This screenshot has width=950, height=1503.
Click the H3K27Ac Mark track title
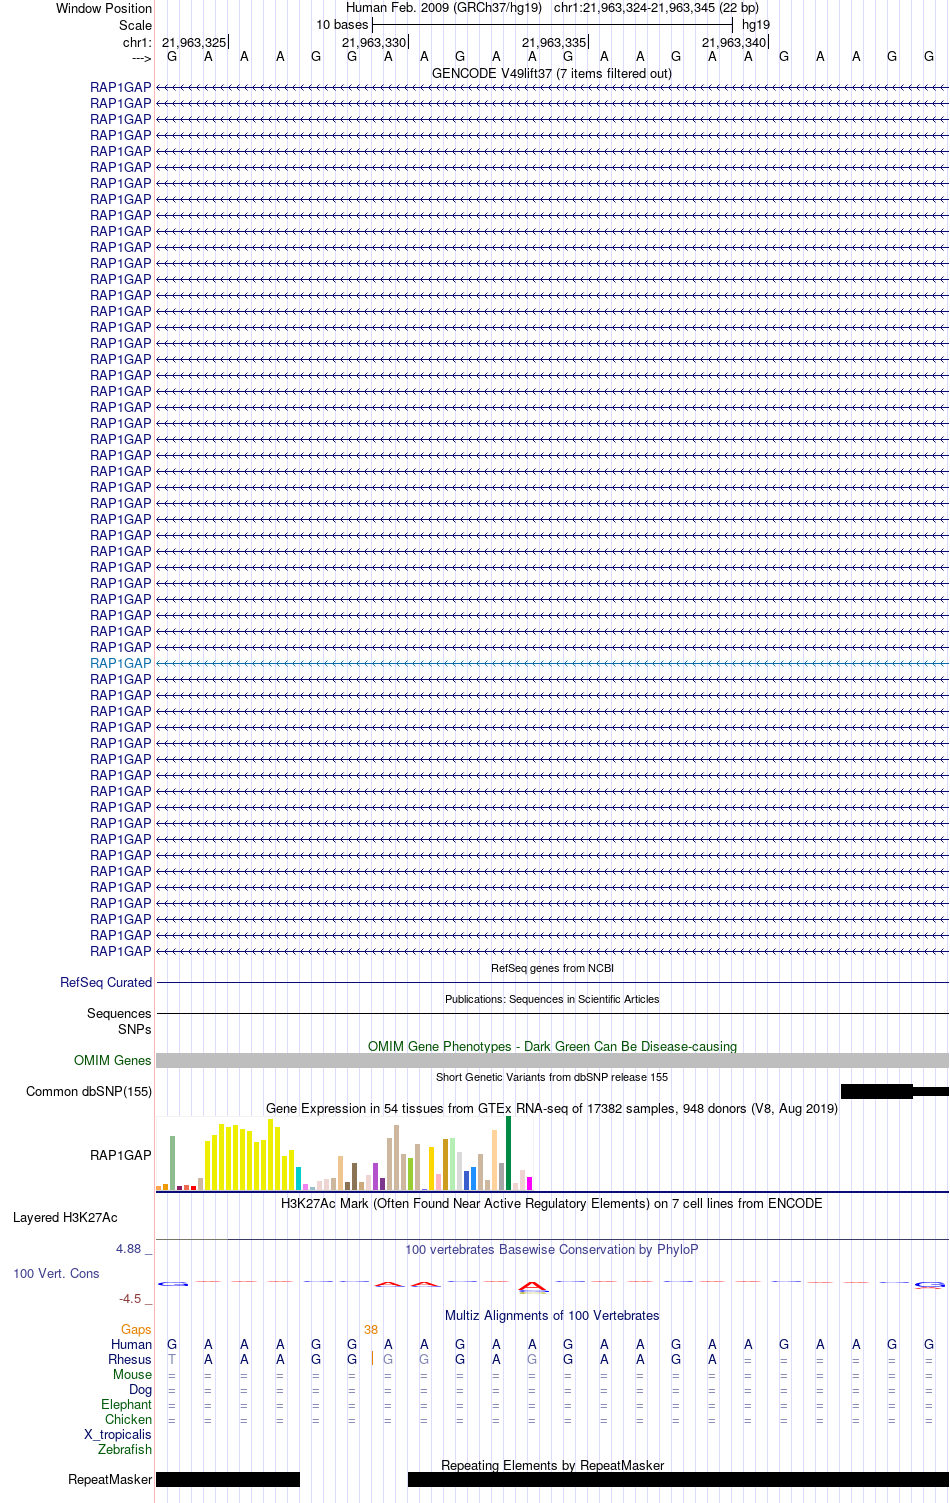552,1203
